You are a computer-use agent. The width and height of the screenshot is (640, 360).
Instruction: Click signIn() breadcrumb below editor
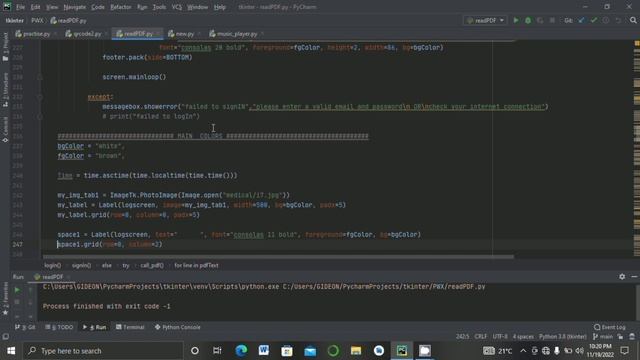tap(81, 265)
